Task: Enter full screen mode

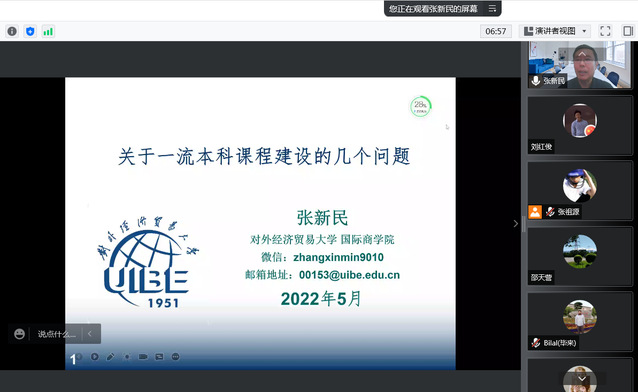Action: coord(605,31)
